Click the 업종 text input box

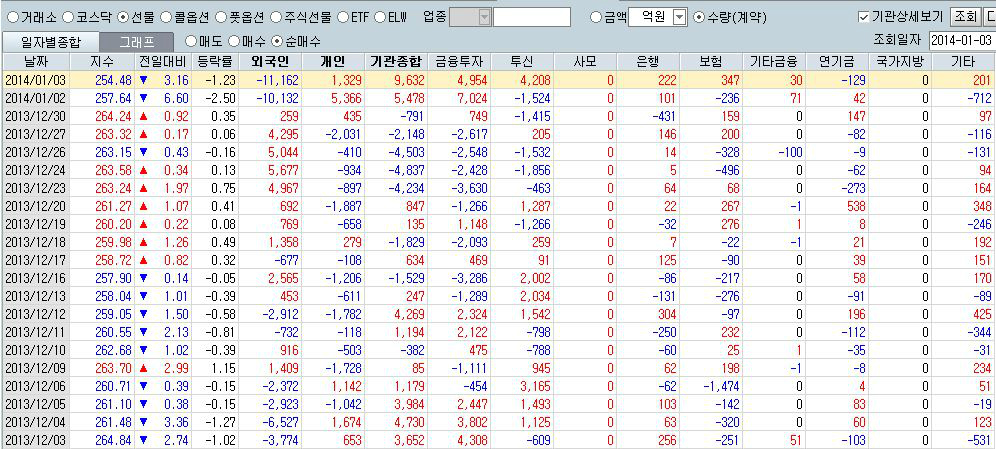(x=531, y=17)
